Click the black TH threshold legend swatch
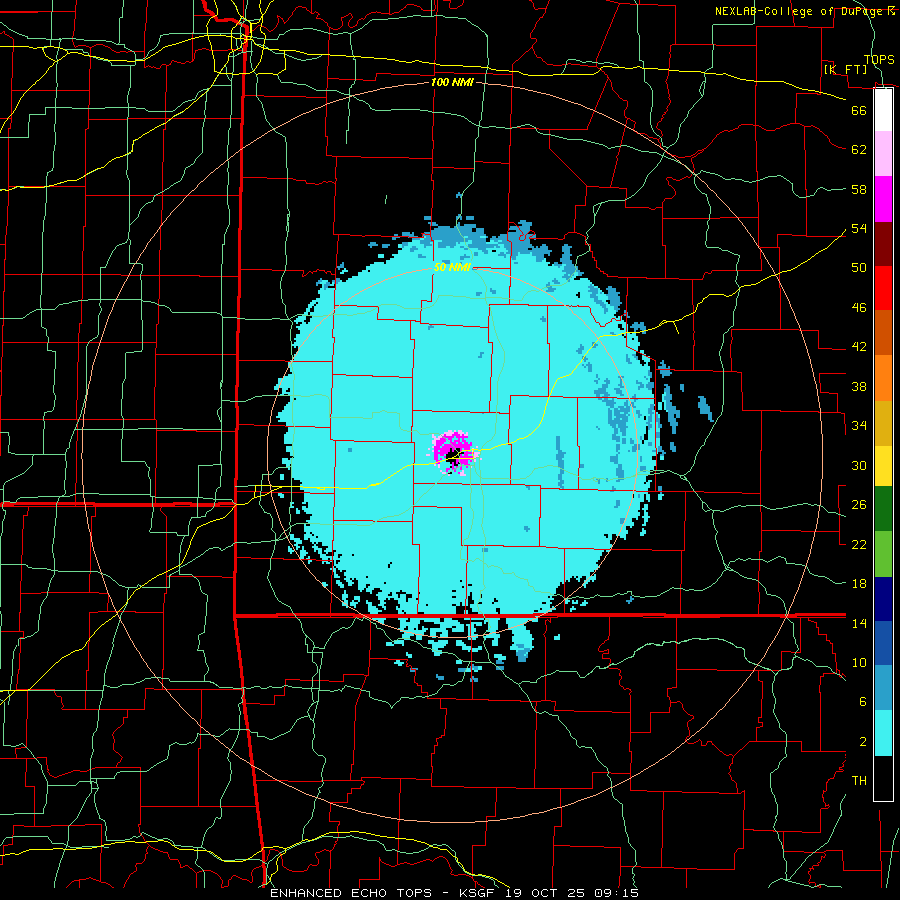900x900 pixels. point(883,778)
